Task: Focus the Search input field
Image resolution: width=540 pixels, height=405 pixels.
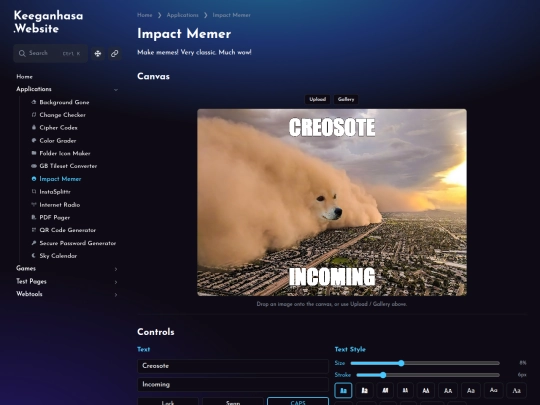Action: point(51,53)
